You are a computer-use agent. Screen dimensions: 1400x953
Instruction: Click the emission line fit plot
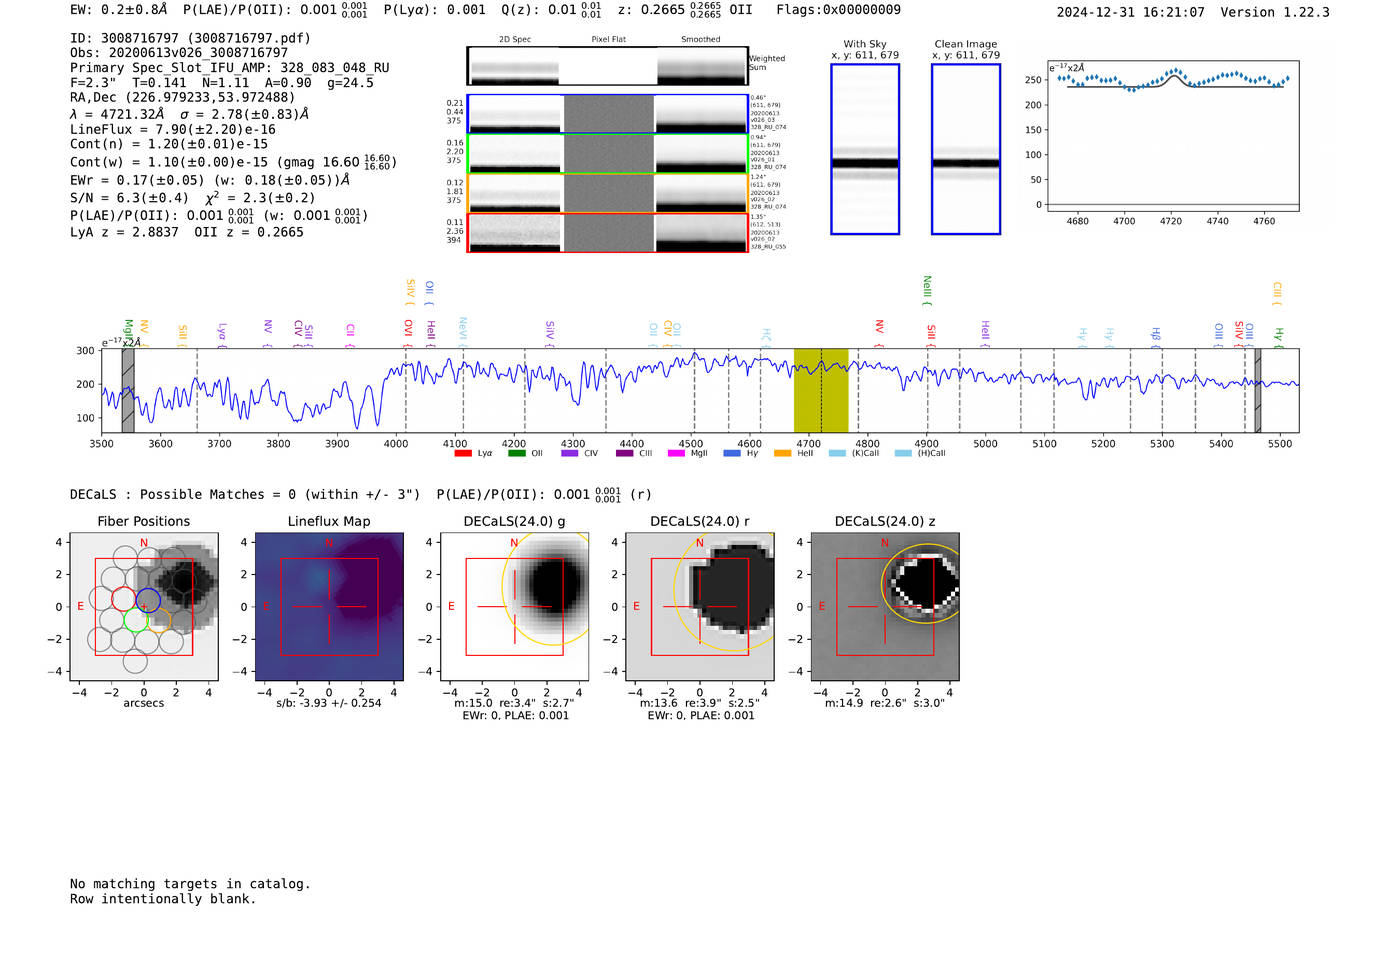coord(1173,136)
